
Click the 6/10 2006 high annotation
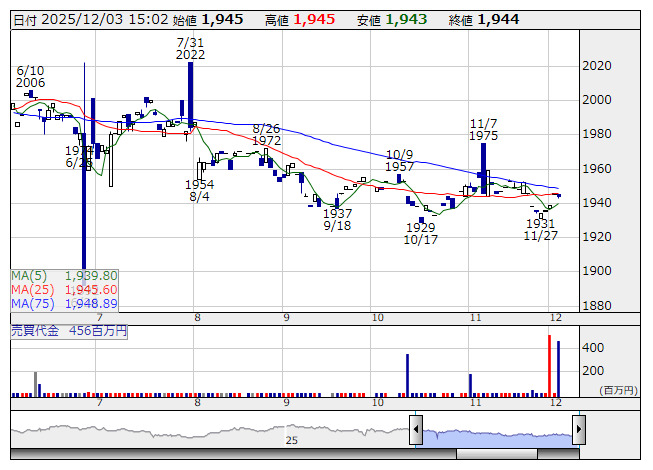point(31,76)
